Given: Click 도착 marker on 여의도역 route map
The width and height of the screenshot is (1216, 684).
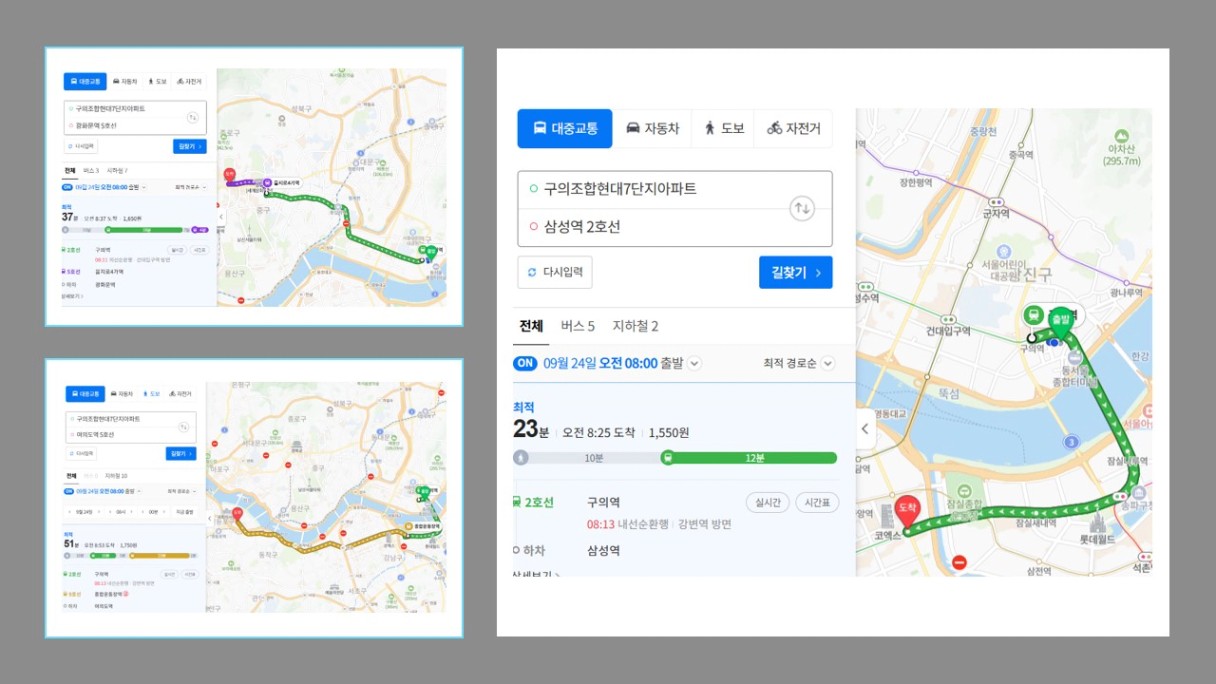Looking at the screenshot, I should tap(237, 514).
